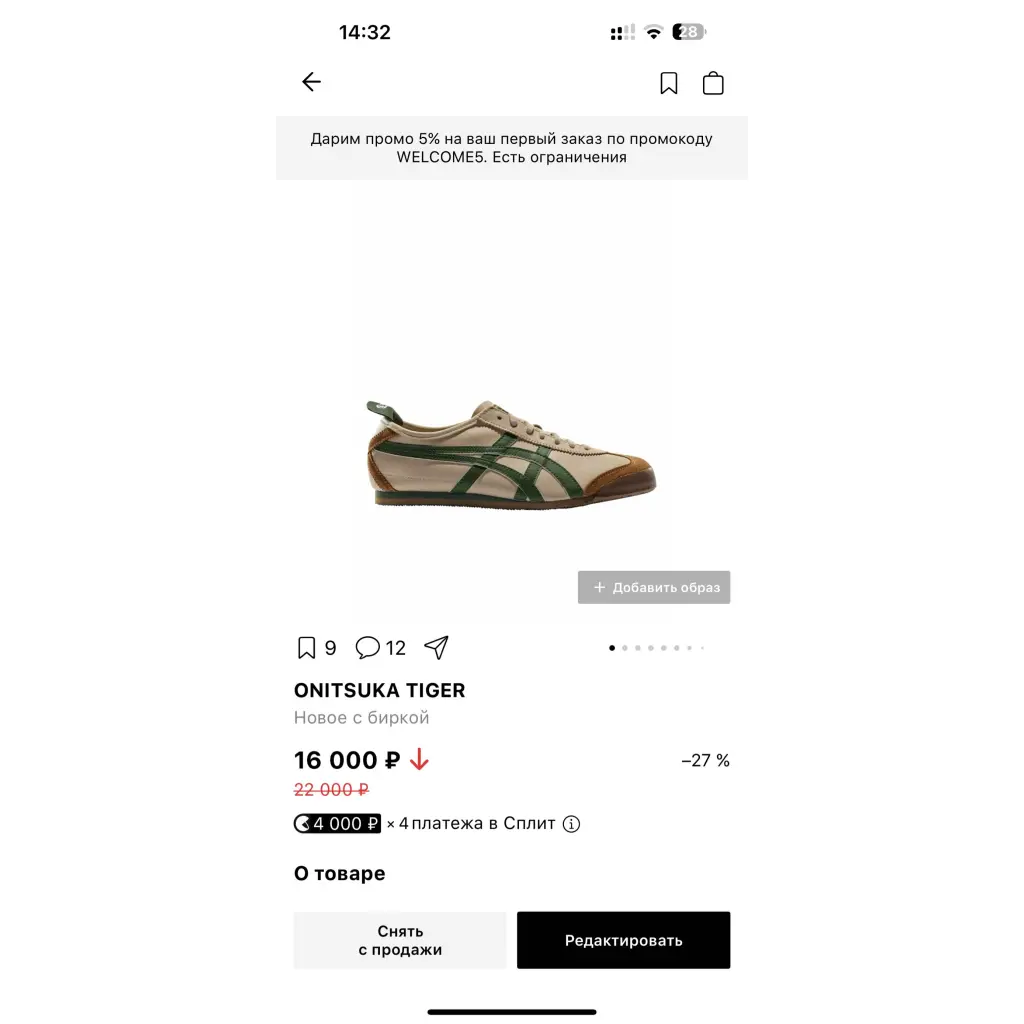Open the sneaker product photo
Viewport: 1024px width, 1024px height.
(511, 454)
